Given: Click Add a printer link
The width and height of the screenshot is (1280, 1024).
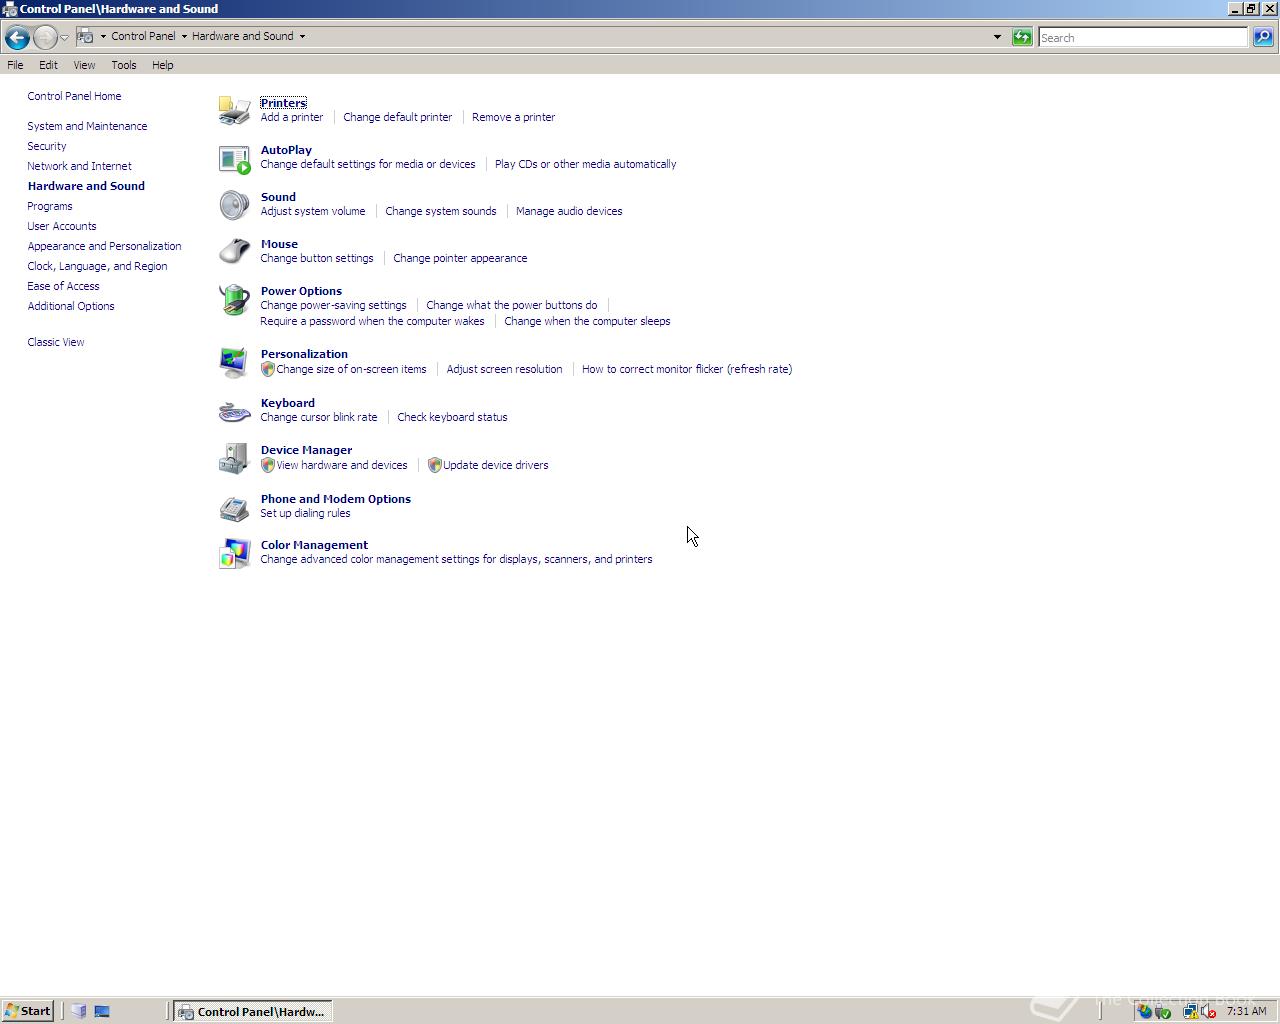Looking at the screenshot, I should 291,117.
